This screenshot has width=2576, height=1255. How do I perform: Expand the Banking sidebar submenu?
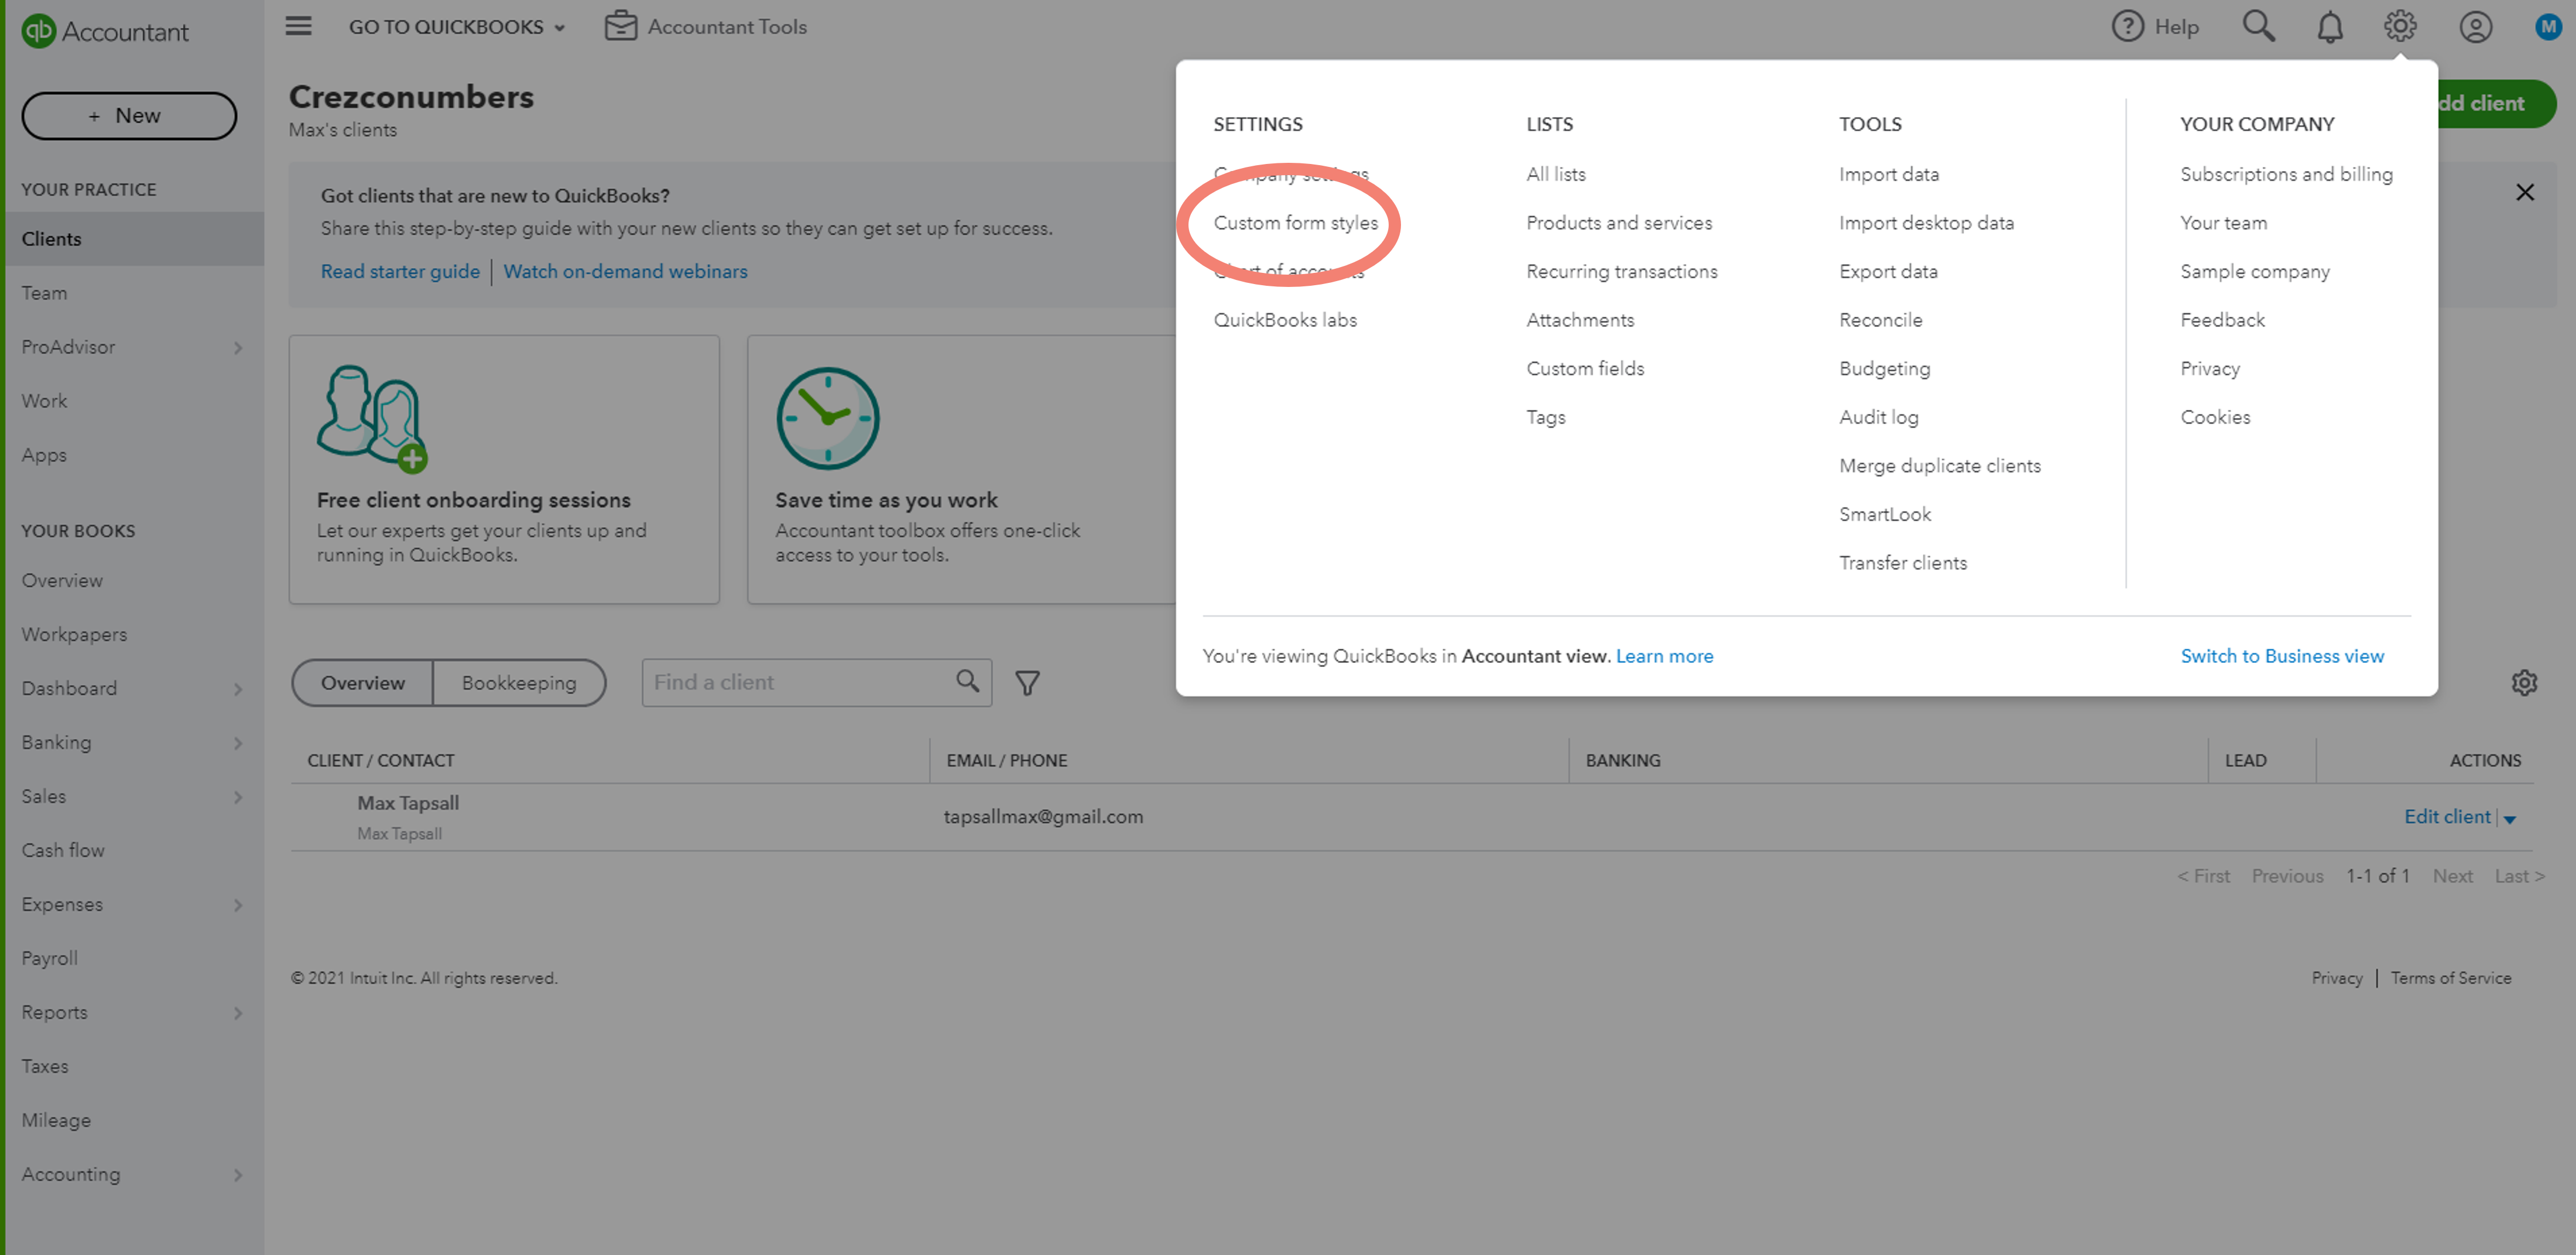[x=238, y=743]
